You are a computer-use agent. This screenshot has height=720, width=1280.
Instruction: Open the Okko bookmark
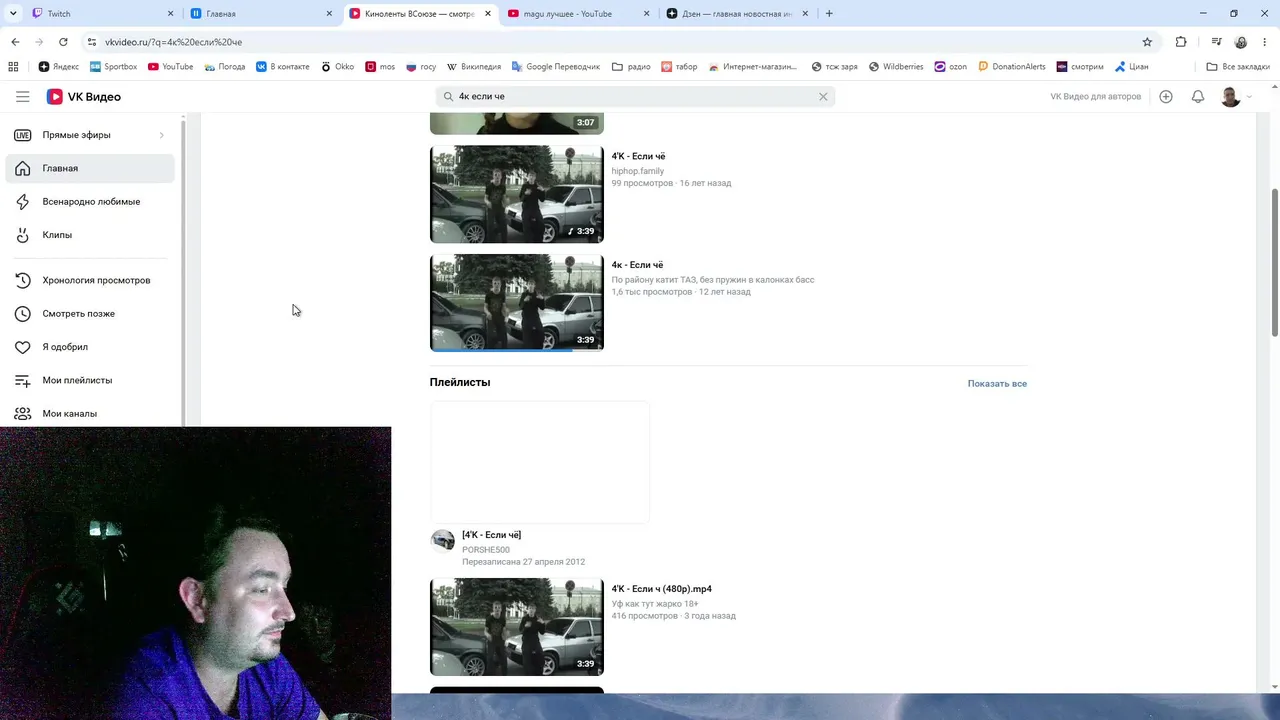click(x=337, y=67)
